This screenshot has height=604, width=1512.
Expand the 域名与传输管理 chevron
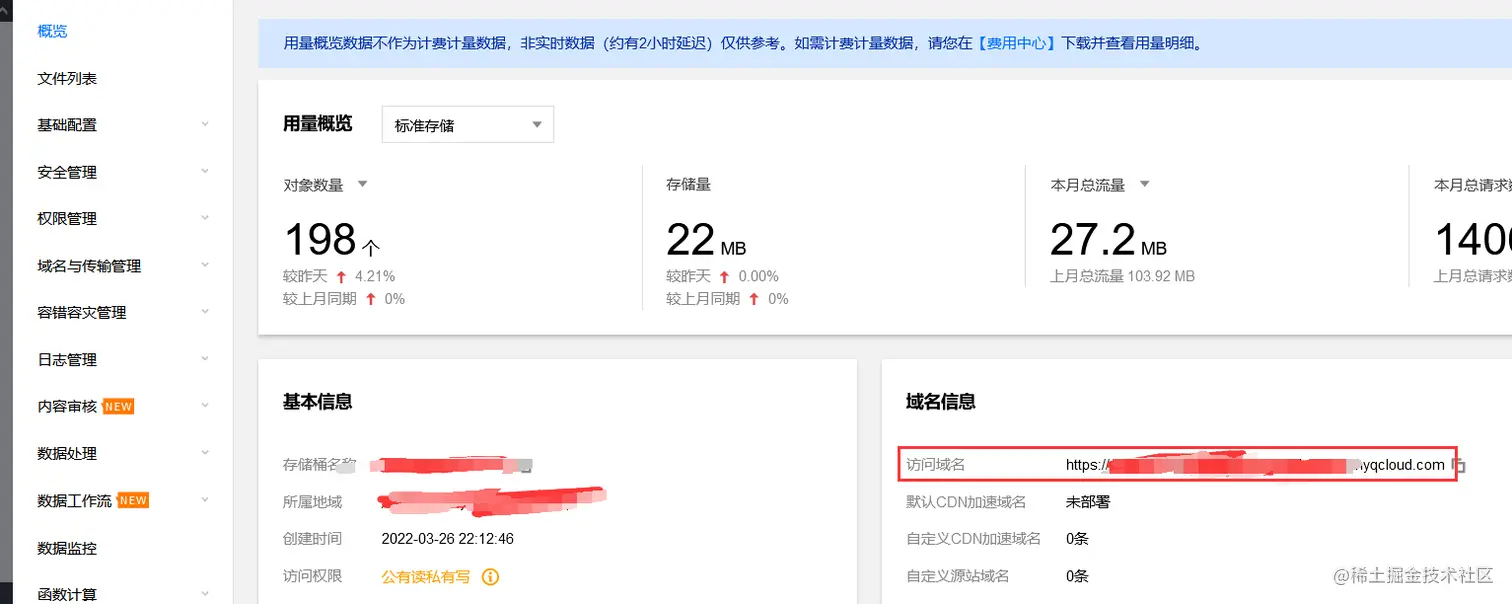tap(205, 265)
